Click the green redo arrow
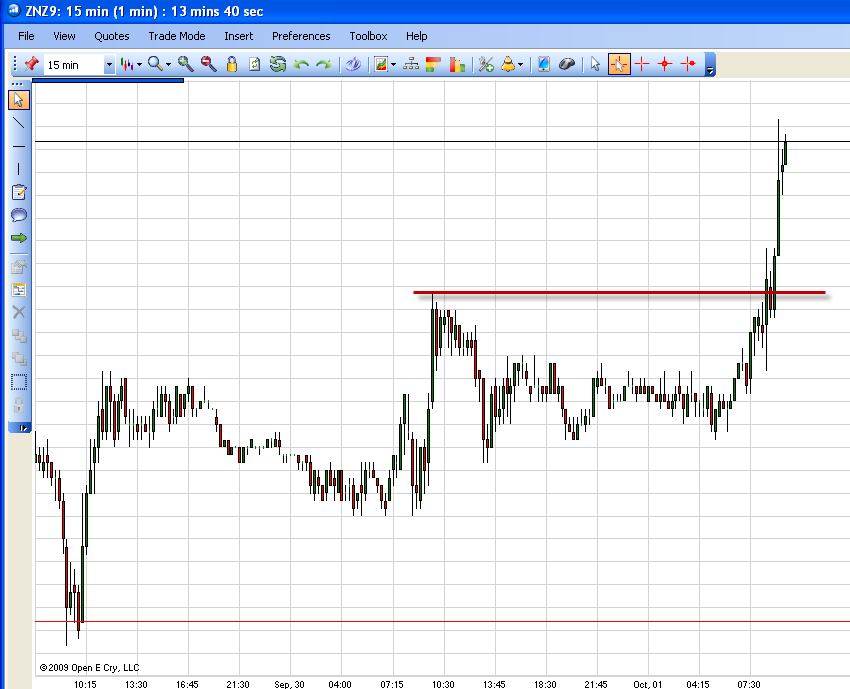The width and height of the screenshot is (850, 689). pyautogui.click(x=324, y=65)
